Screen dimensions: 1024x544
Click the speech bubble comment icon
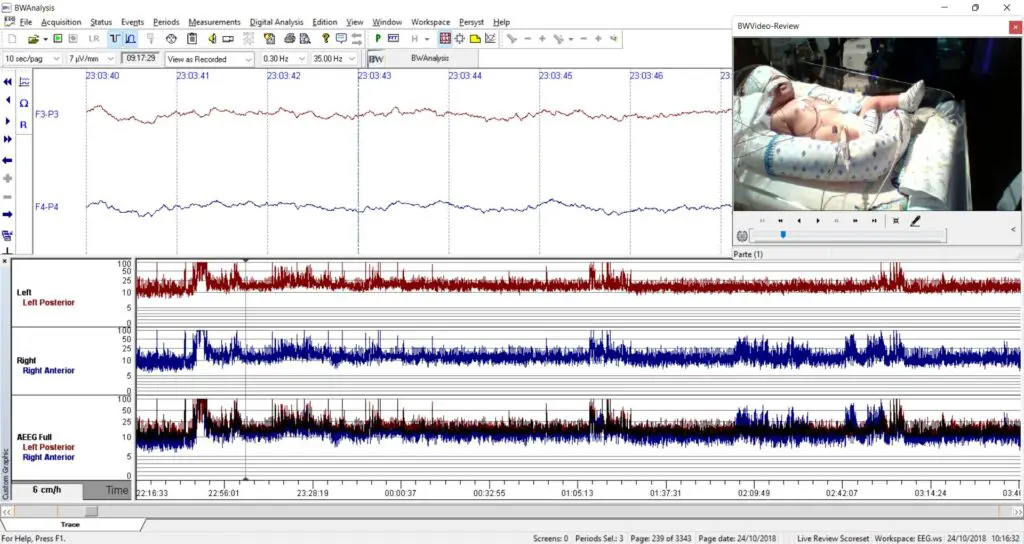[x=341, y=39]
